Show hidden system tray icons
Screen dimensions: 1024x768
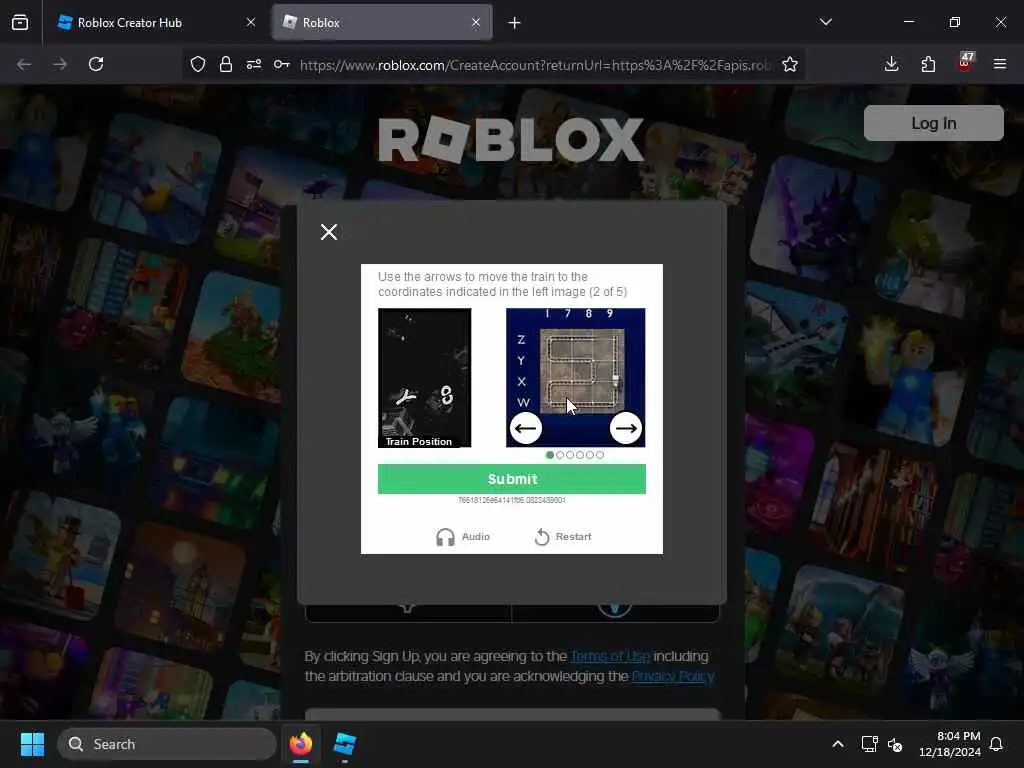838,744
